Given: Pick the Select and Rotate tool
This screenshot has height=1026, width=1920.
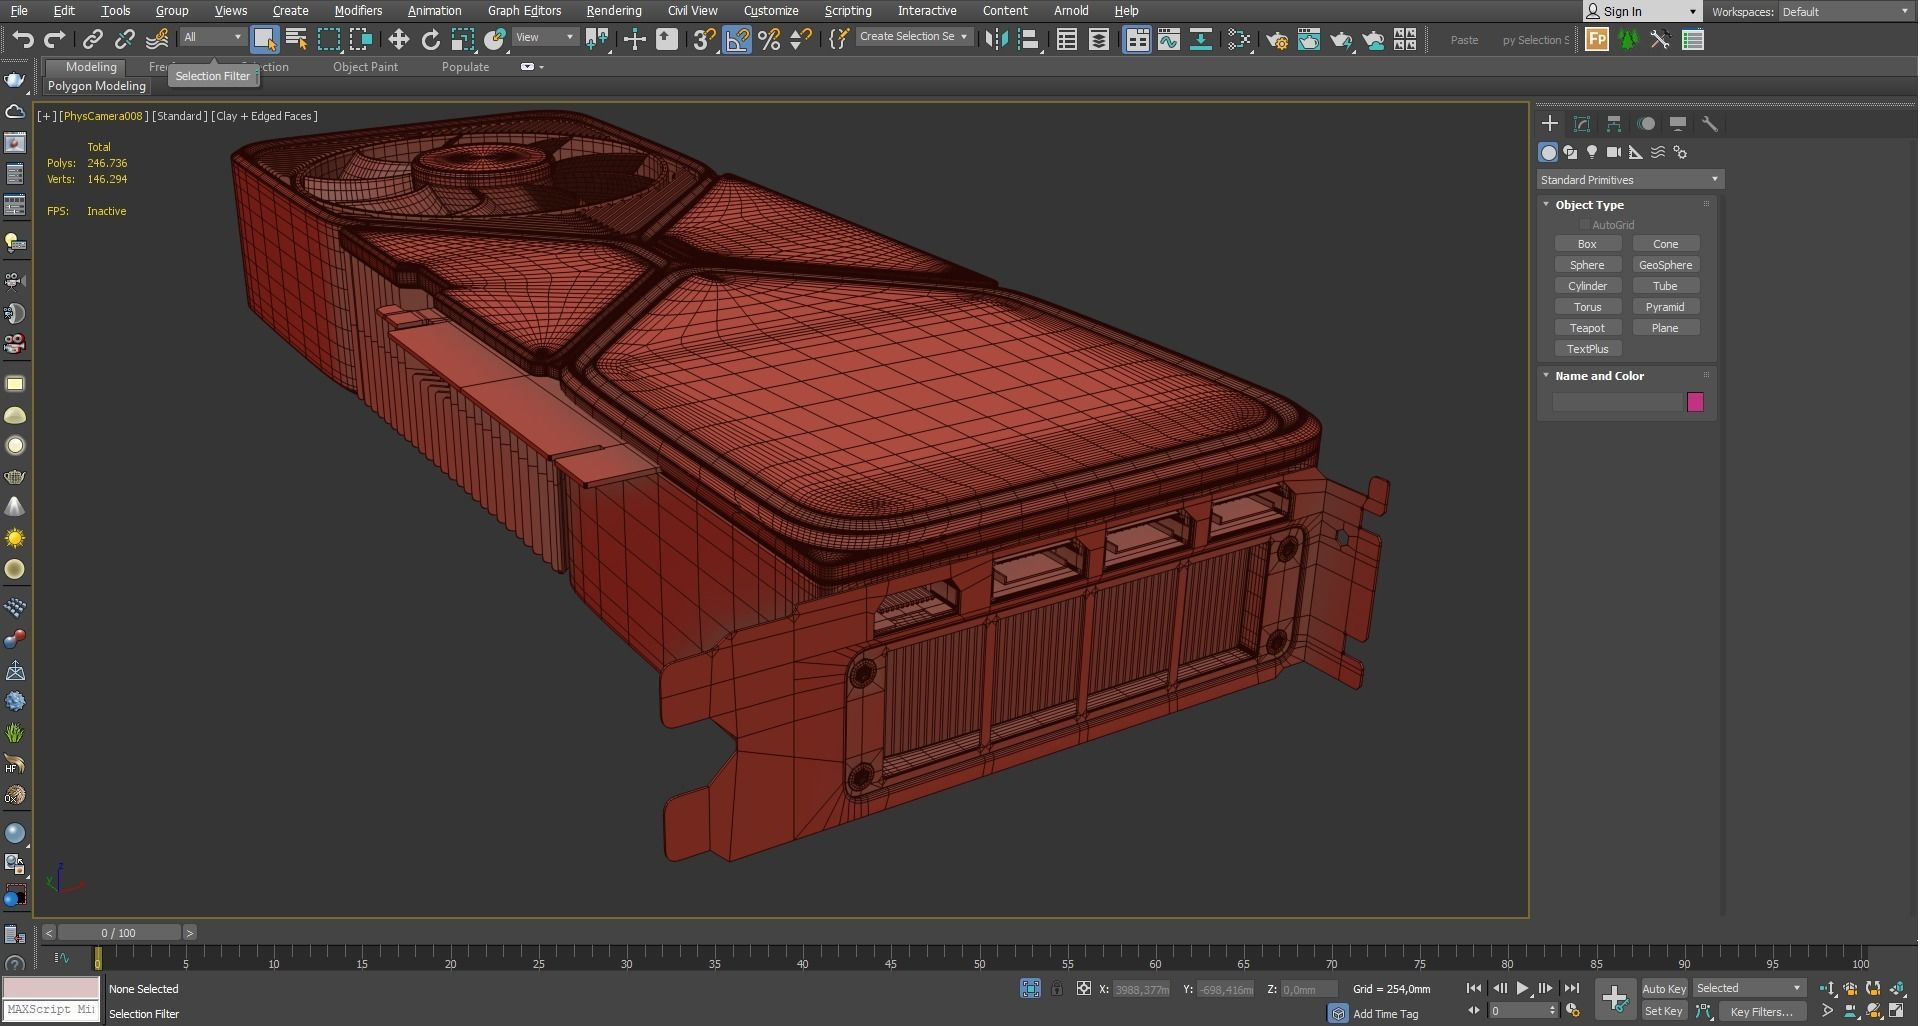Looking at the screenshot, I should (x=431, y=39).
